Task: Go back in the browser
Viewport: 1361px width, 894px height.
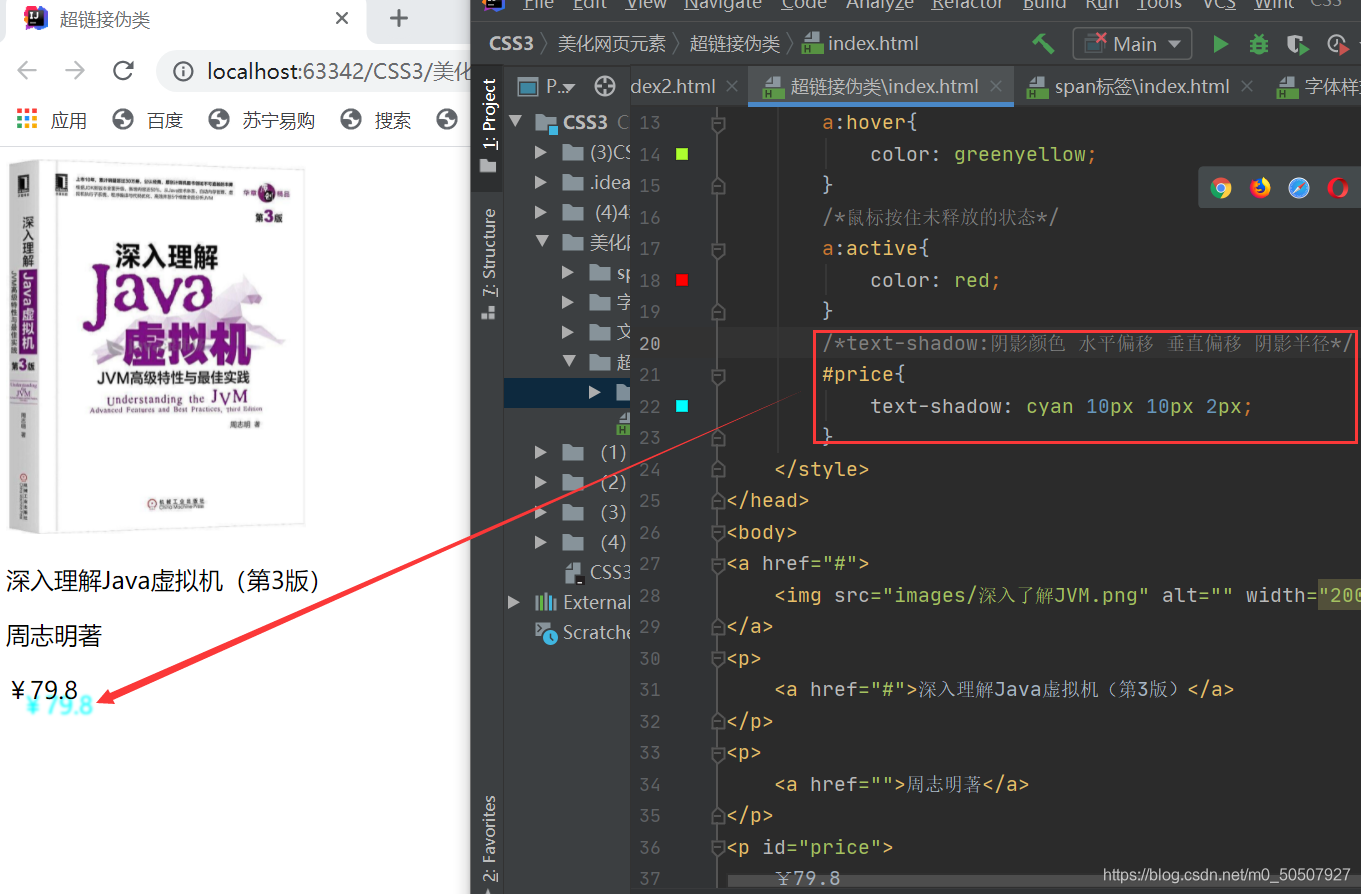Action: click(27, 70)
